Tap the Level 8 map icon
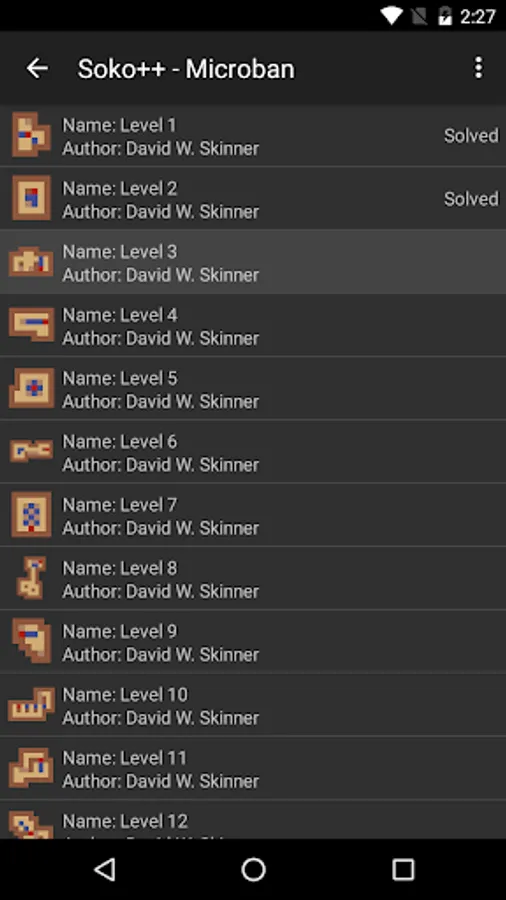The height and width of the screenshot is (900, 506). (32, 578)
